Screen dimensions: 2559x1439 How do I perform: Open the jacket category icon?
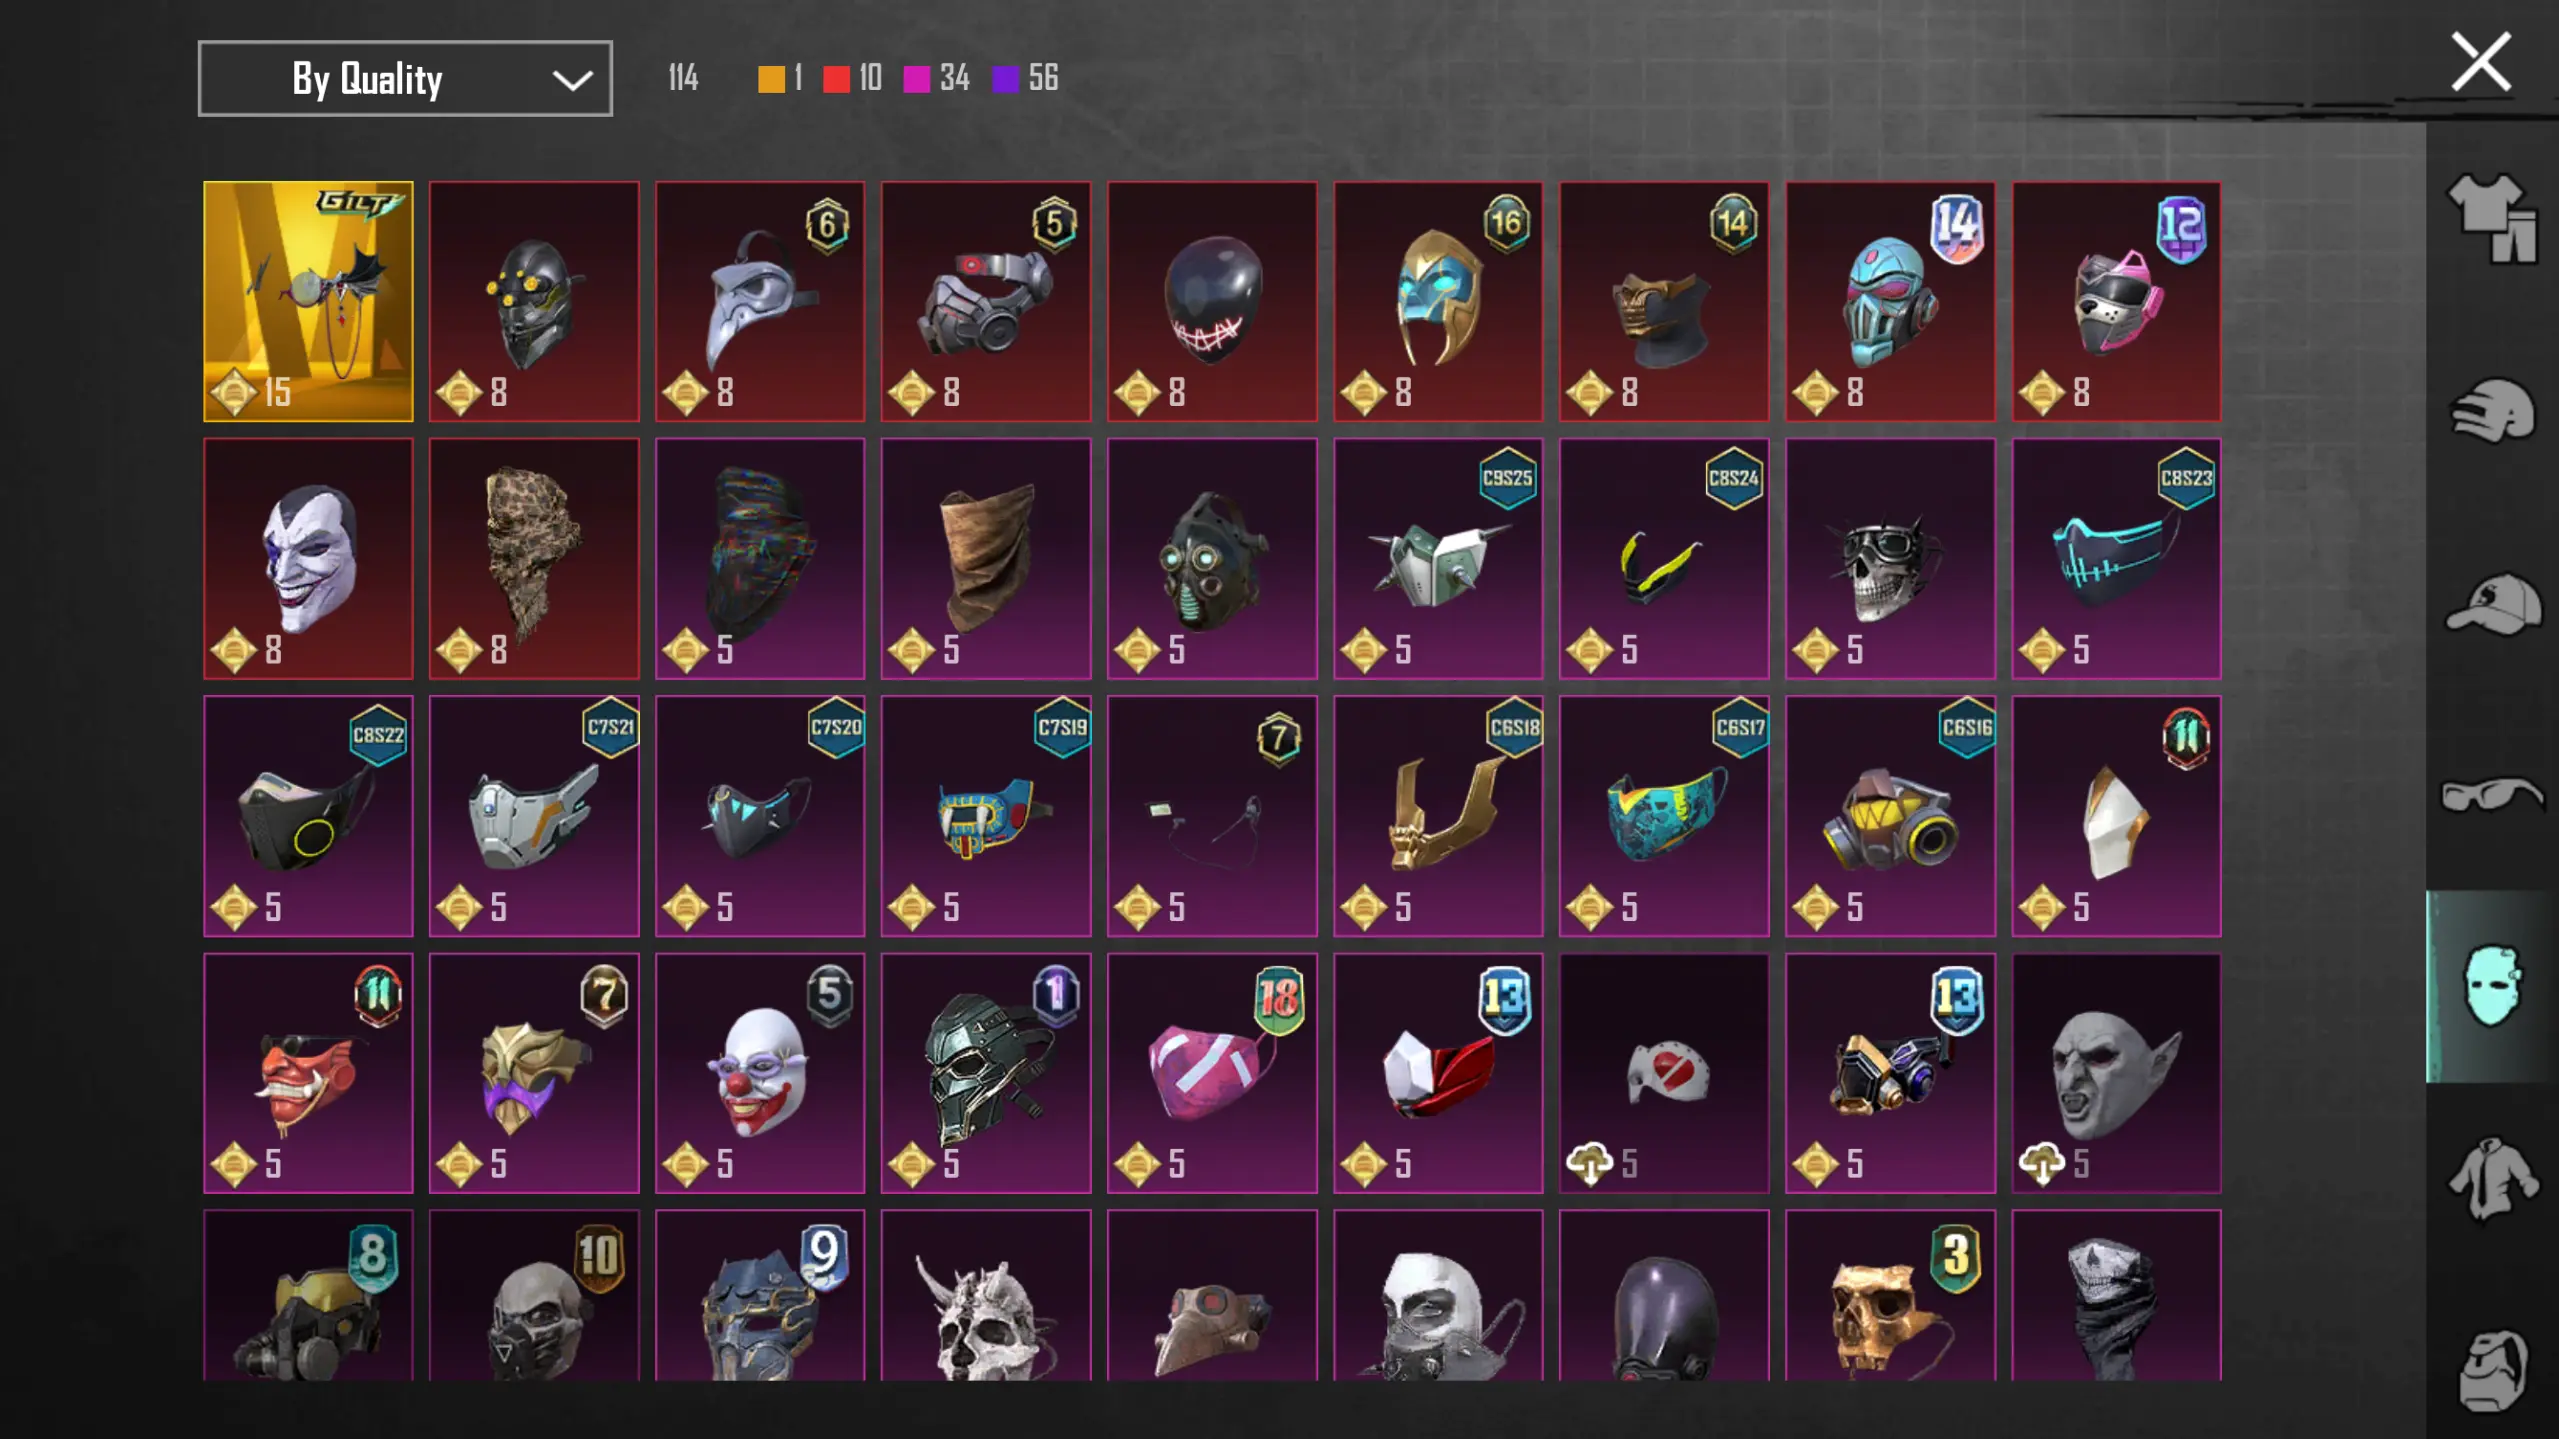(2492, 1178)
